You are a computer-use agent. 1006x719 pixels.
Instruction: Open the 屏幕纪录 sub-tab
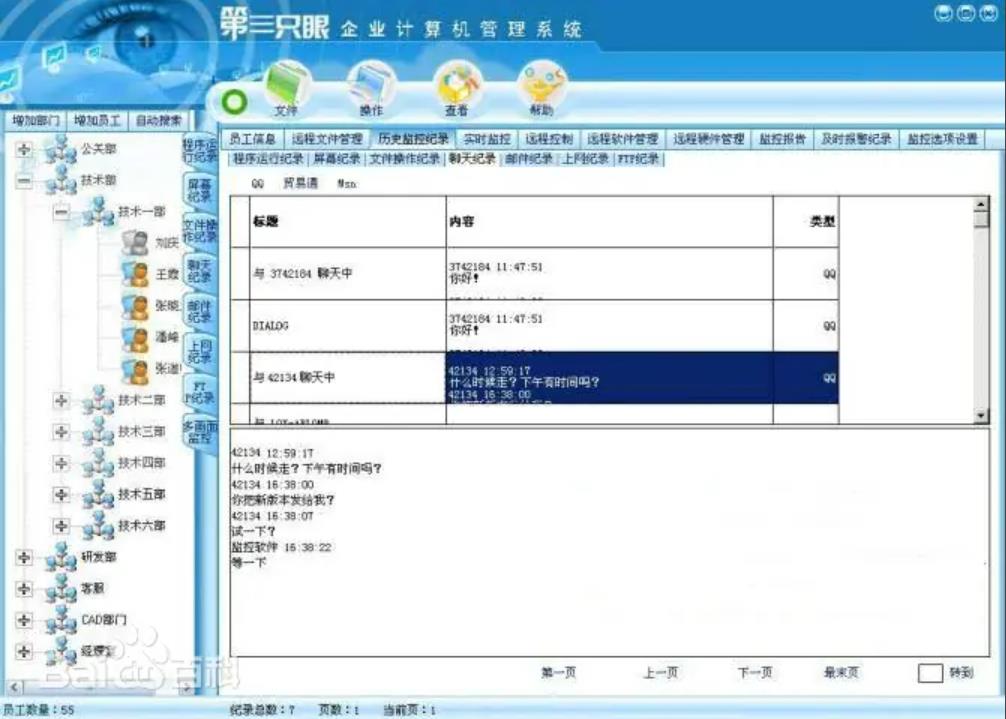(336, 159)
